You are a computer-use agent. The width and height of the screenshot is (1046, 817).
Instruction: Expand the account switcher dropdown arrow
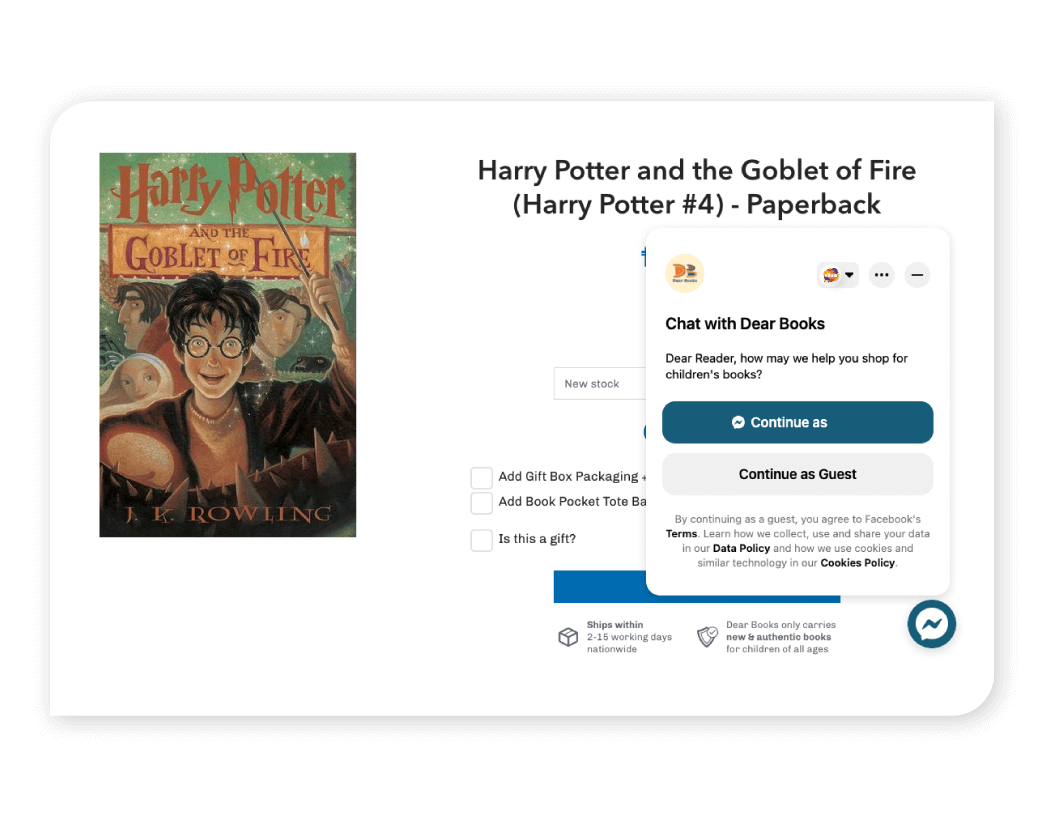849,275
